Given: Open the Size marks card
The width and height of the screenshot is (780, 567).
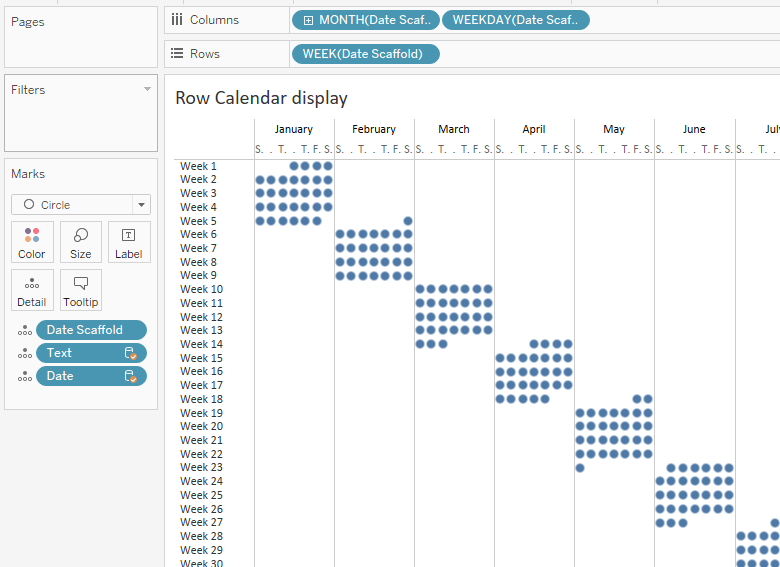Looking at the screenshot, I should tap(81, 242).
